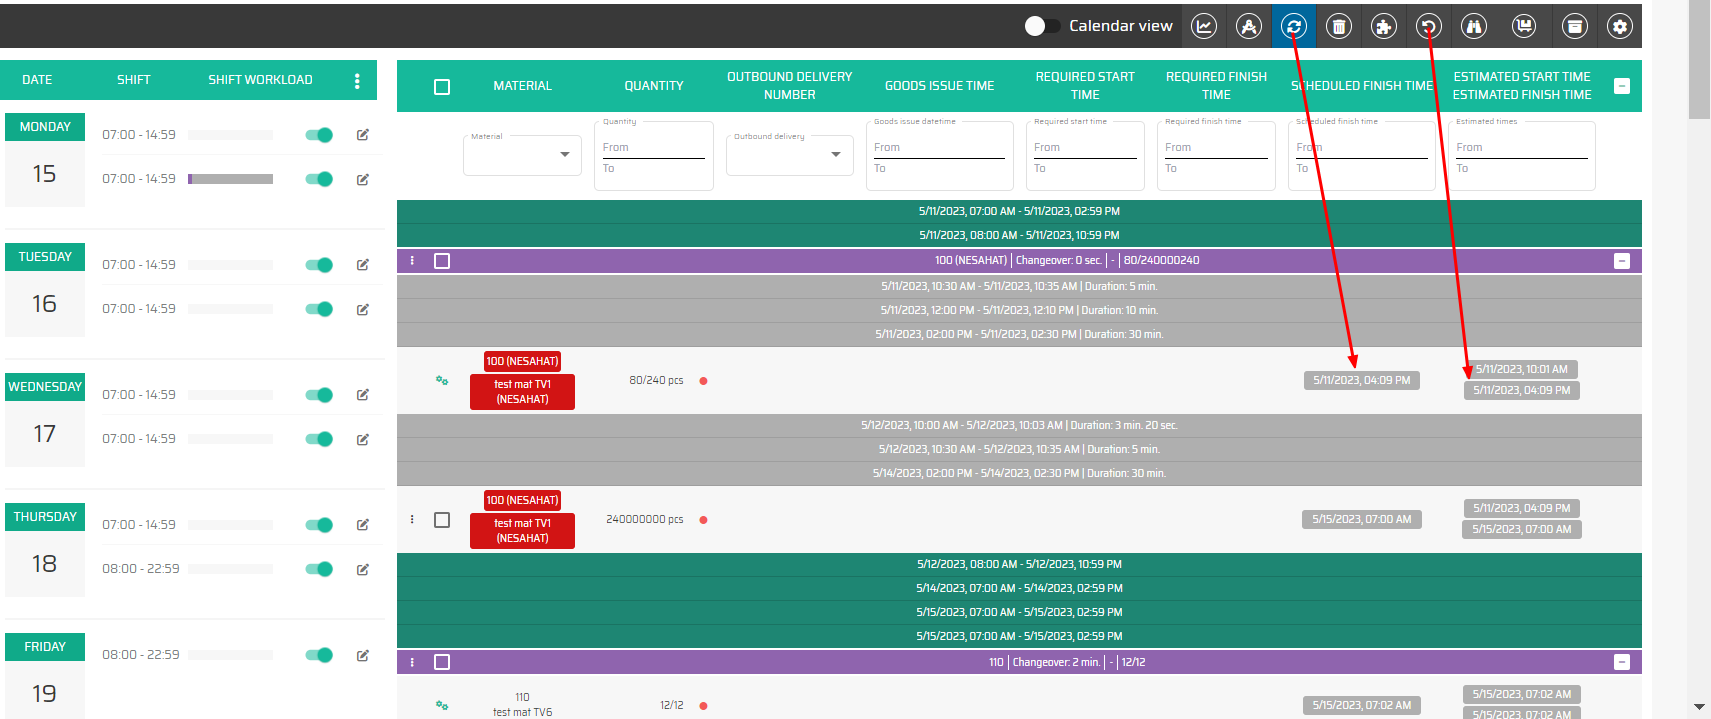Click the undo arrow icon

click(1429, 27)
